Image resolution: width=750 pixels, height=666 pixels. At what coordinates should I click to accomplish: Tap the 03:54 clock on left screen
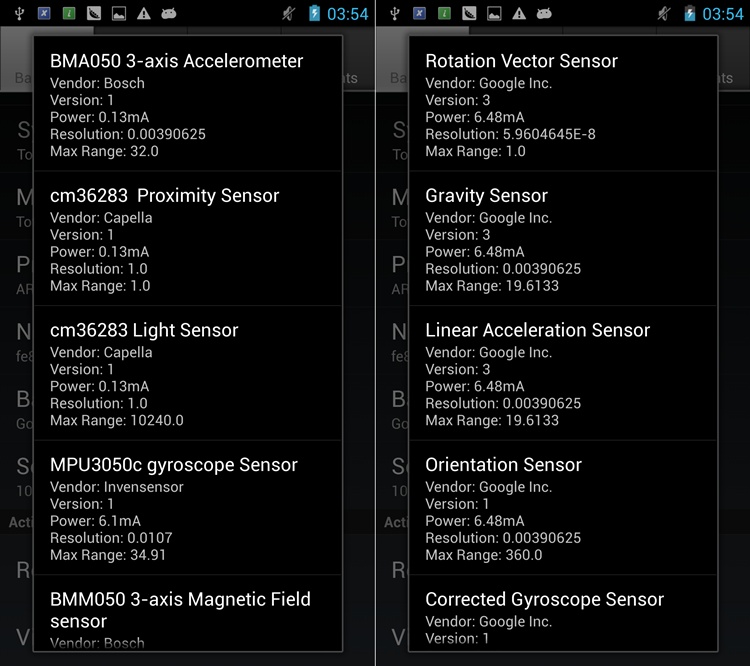pyautogui.click(x=348, y=14)
